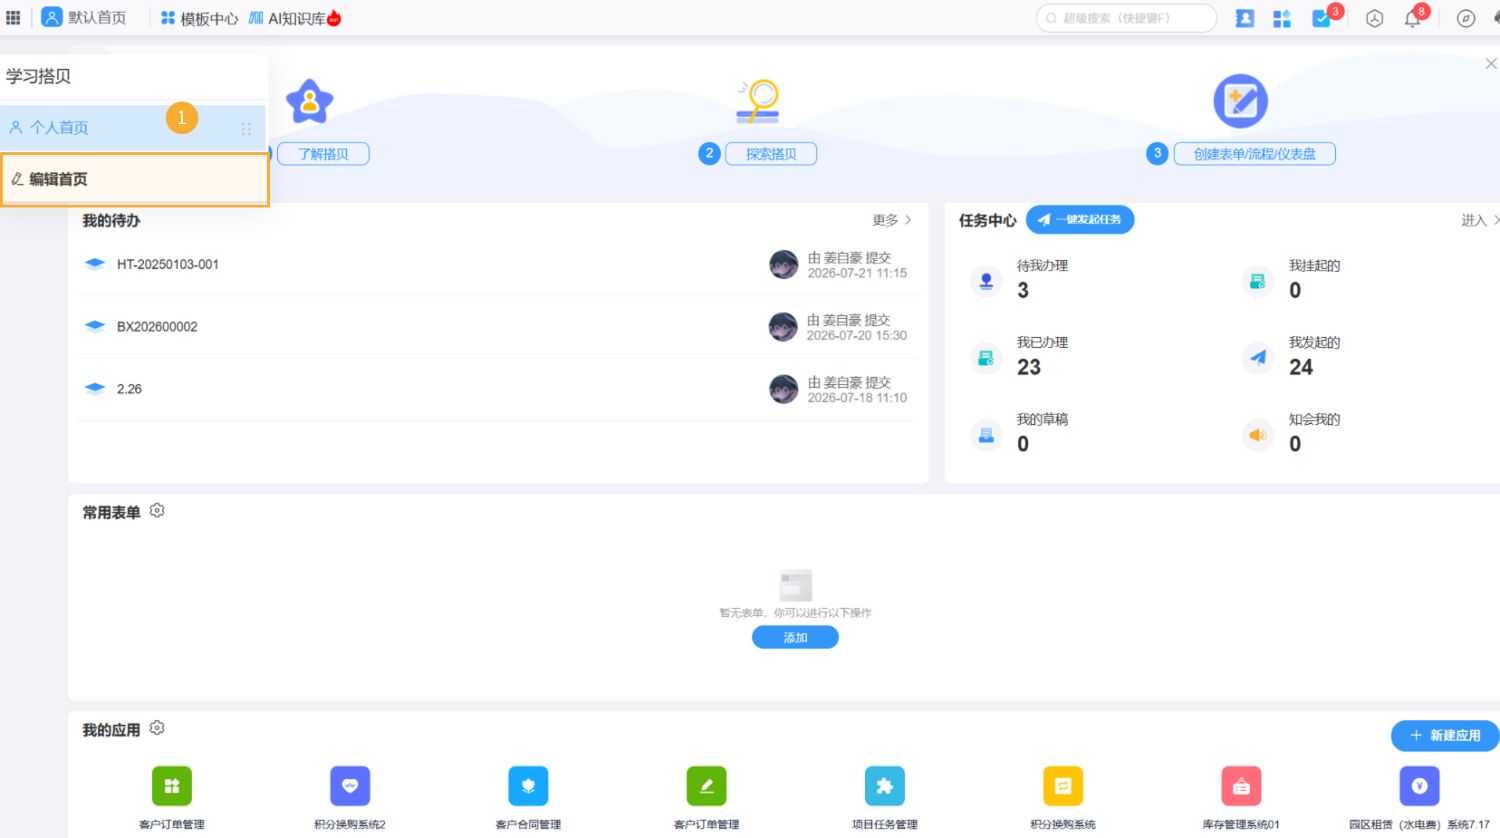
Task: Click the 探索搭贝 button
Action: pos(771,154)
